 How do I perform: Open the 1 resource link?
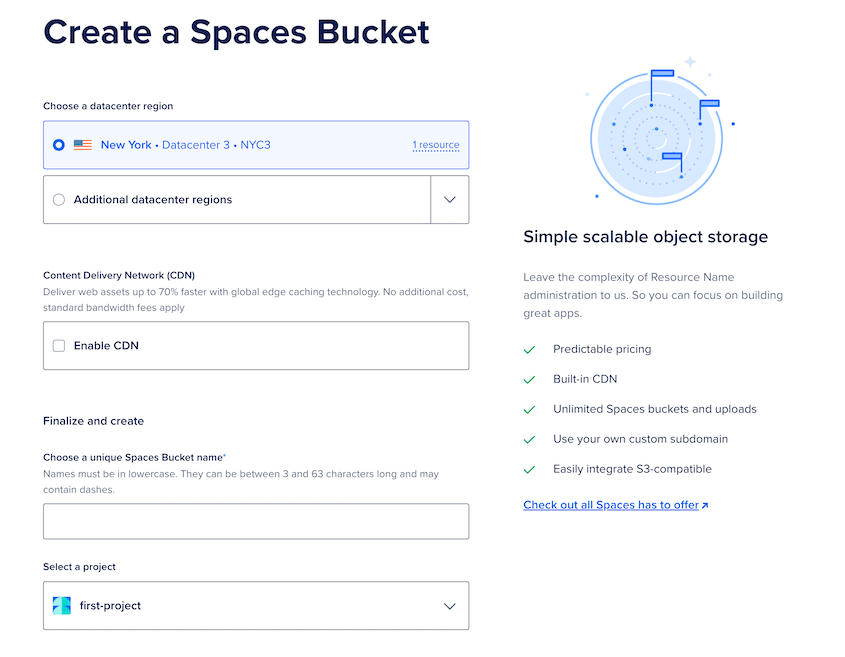(x=436, y=145)
